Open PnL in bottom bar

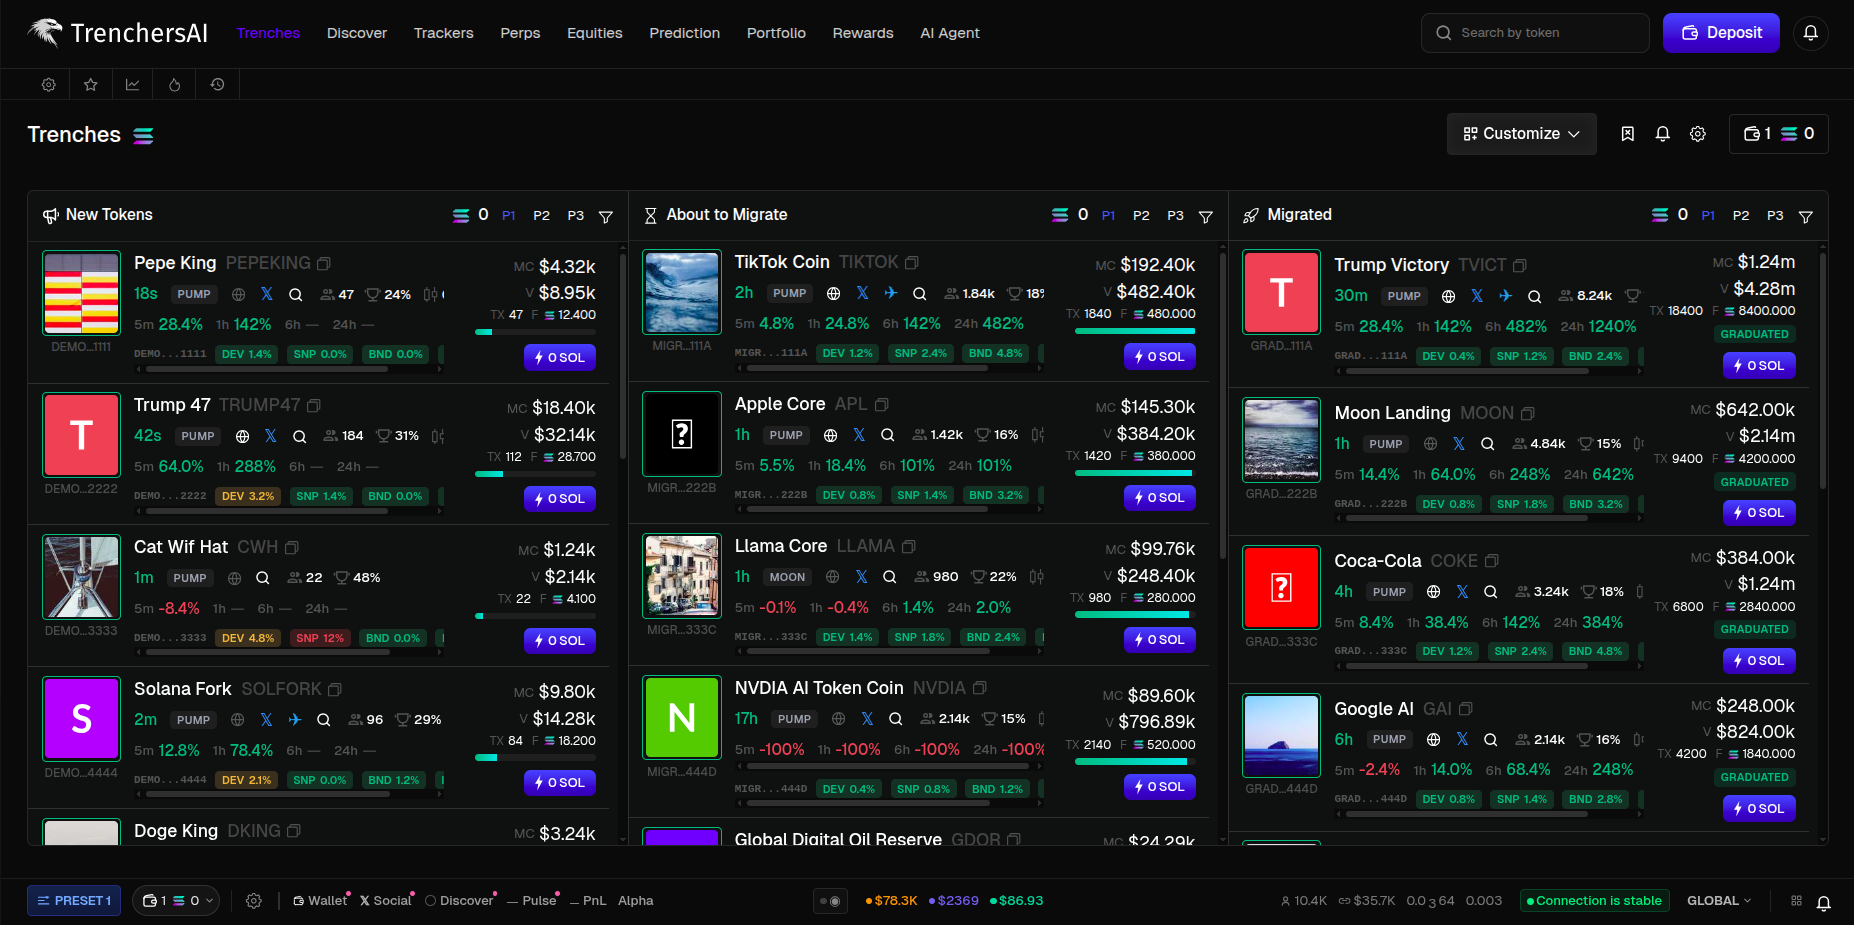click(588, 901)
